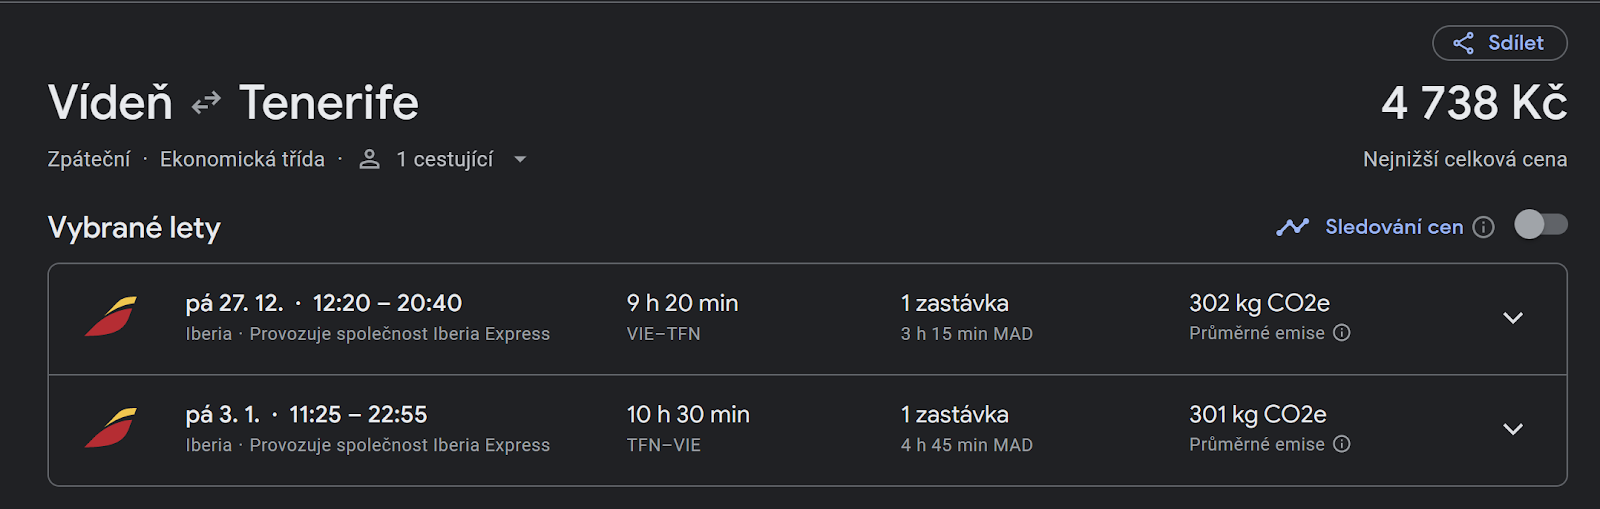Click the Zpáteční trip type label

pos(89,160)
